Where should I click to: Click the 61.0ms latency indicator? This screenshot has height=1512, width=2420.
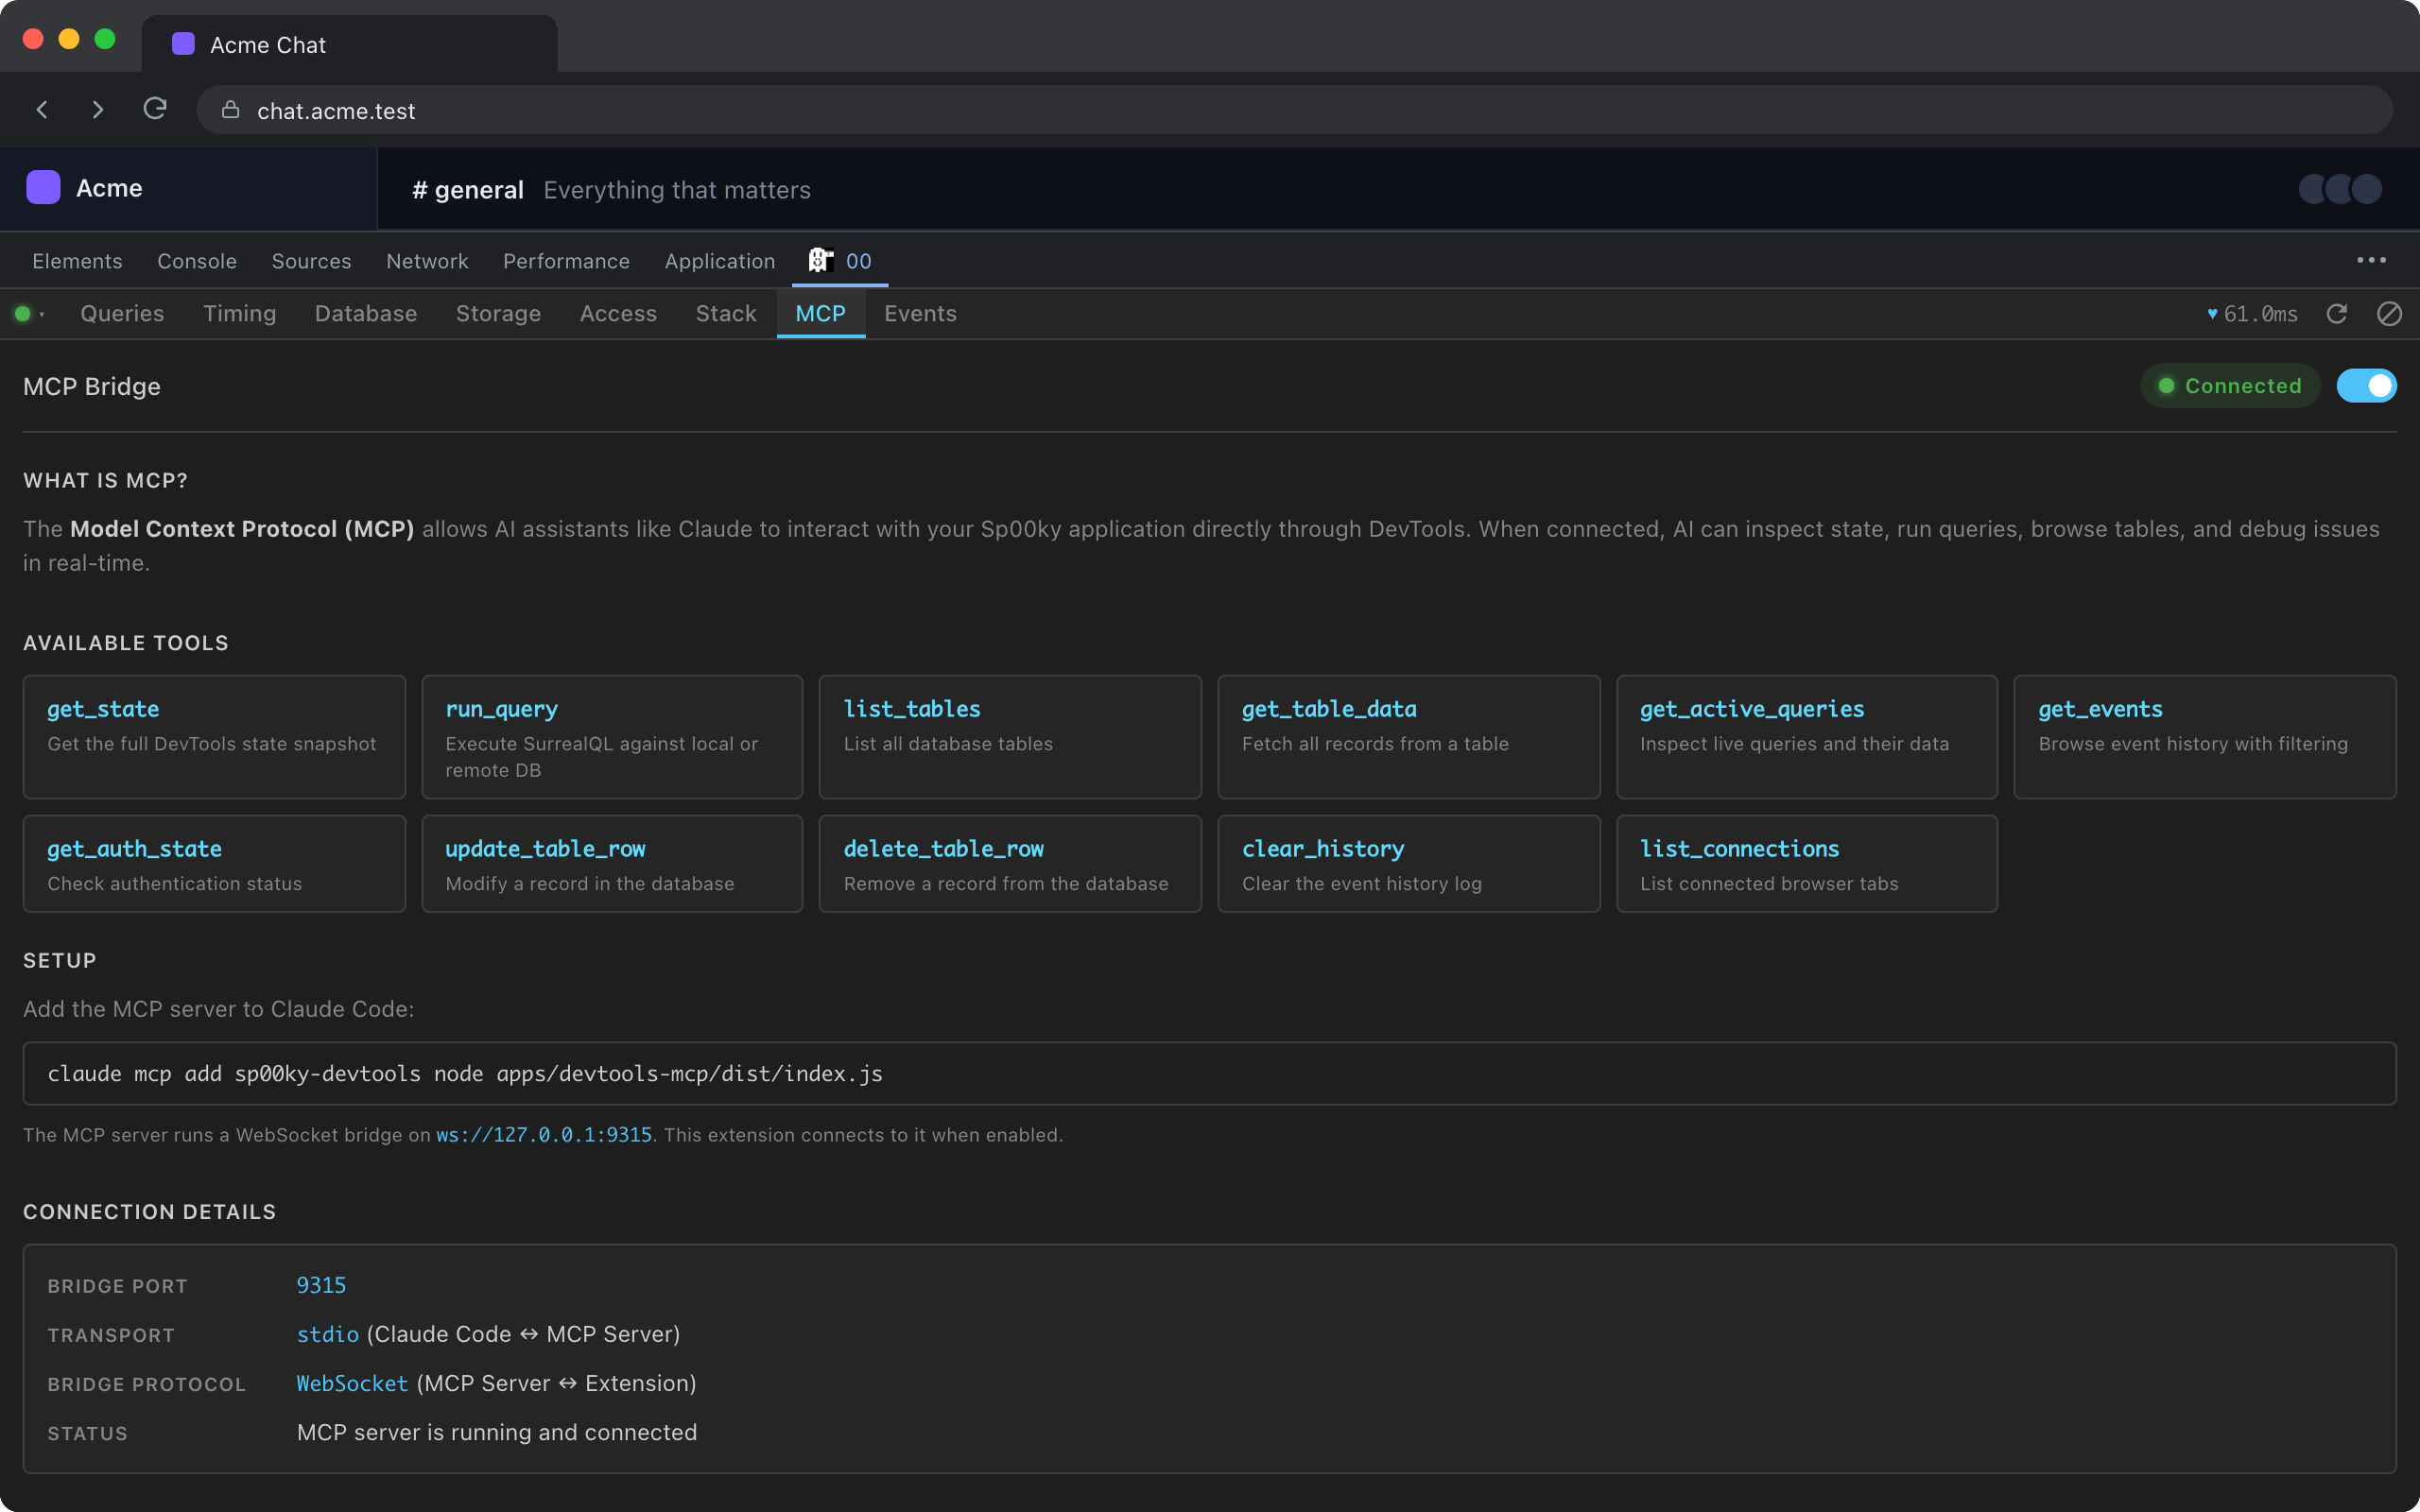tap(2252, 314)
